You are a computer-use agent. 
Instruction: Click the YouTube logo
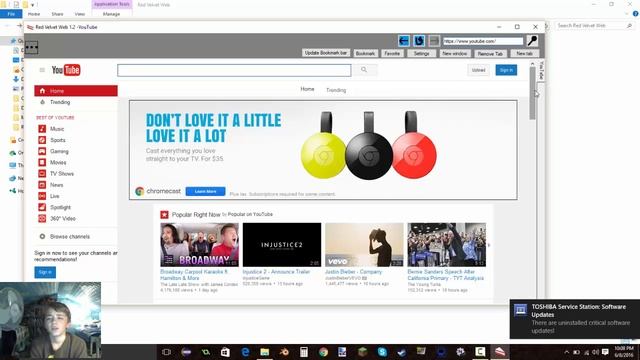coord(66,70)
